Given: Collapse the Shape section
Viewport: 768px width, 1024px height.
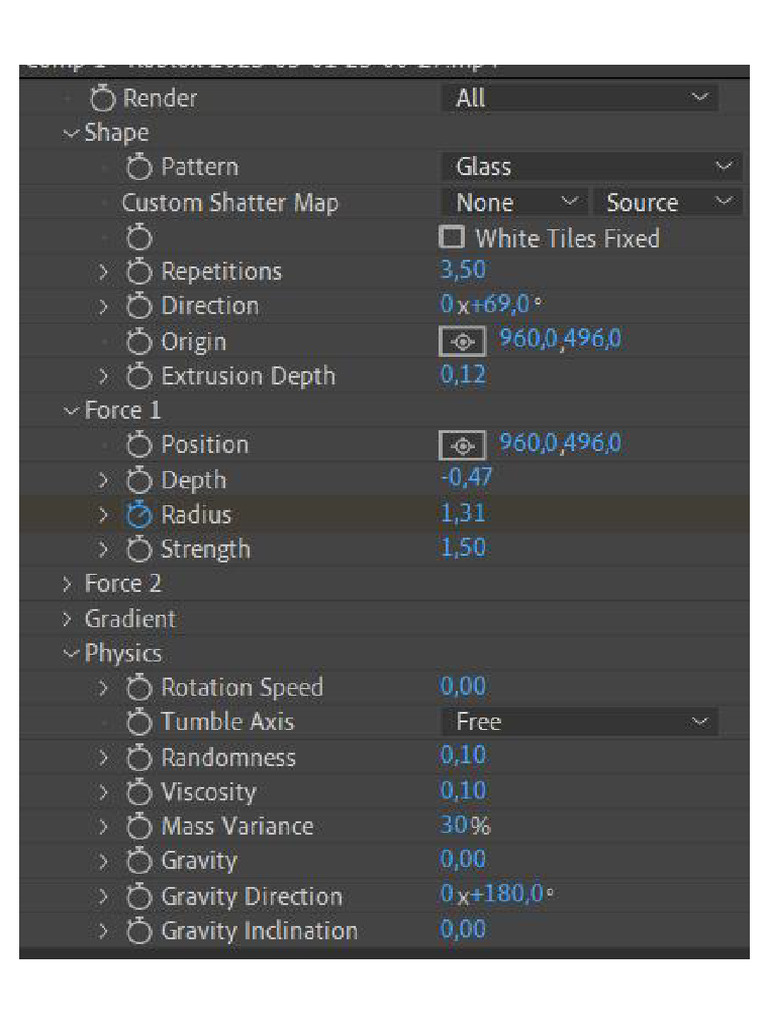Looking at the screenshot, I should click(x=69, y=133).
